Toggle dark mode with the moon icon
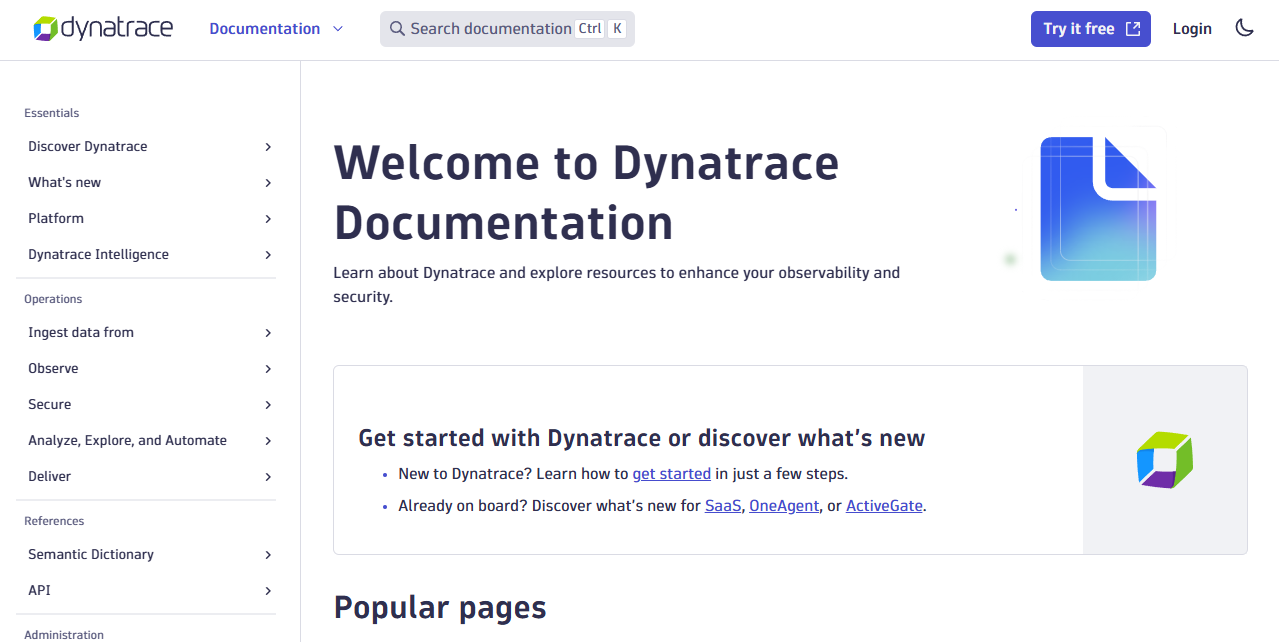 tap(1244, 28)
